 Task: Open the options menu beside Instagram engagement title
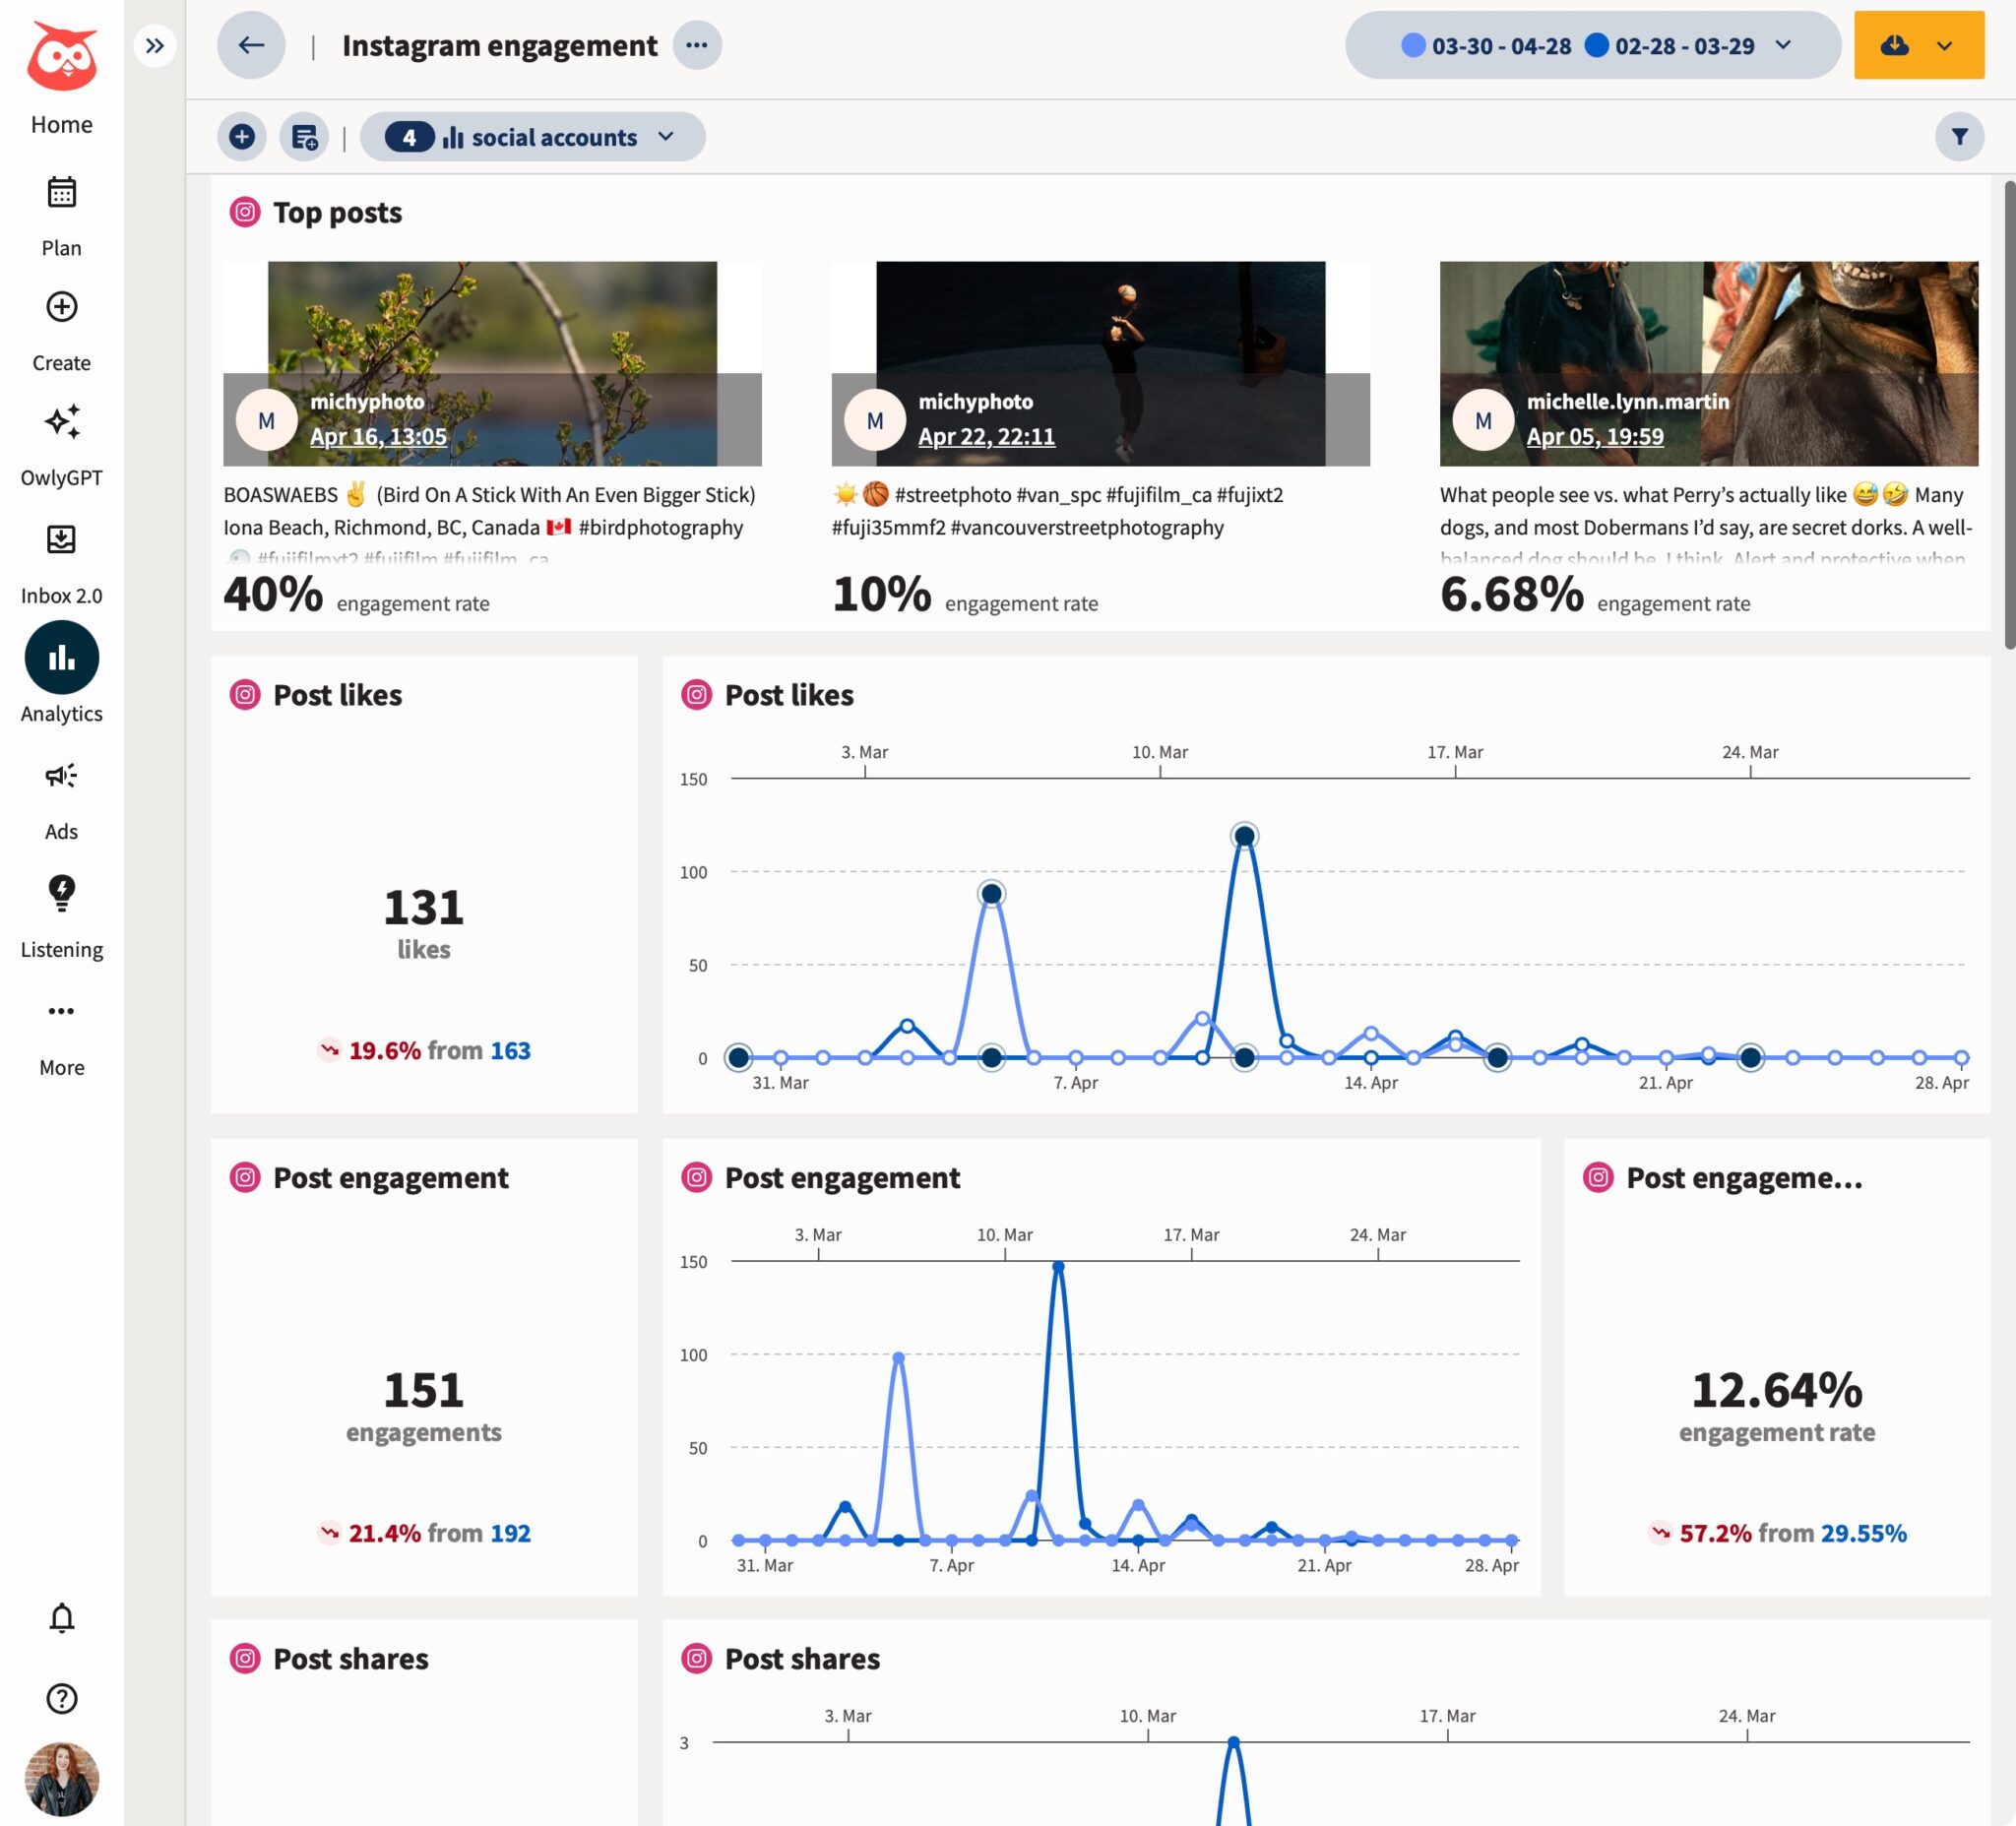pos(697,45)
